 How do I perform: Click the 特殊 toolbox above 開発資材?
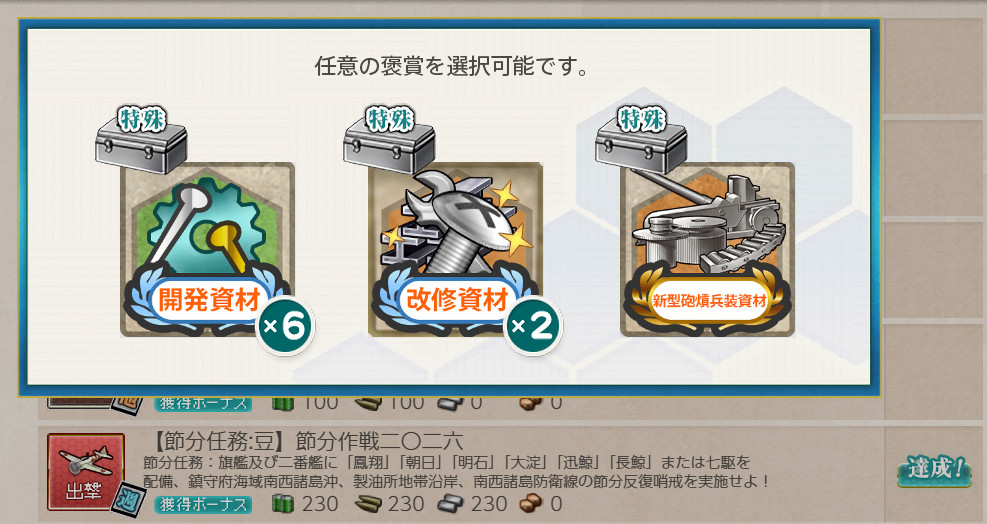pyautogui.click(x=141, y=140)
